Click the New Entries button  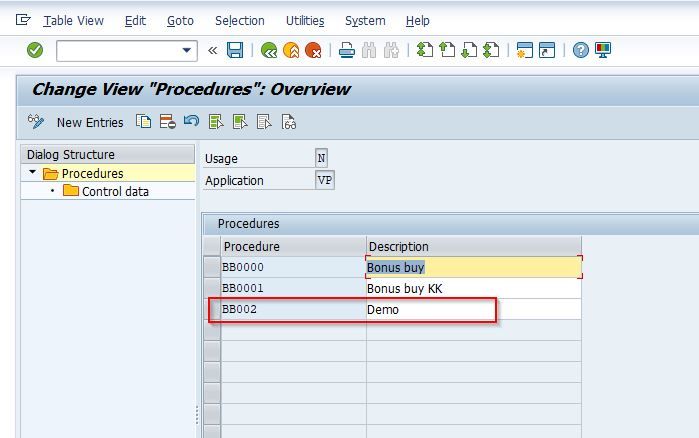90,123
